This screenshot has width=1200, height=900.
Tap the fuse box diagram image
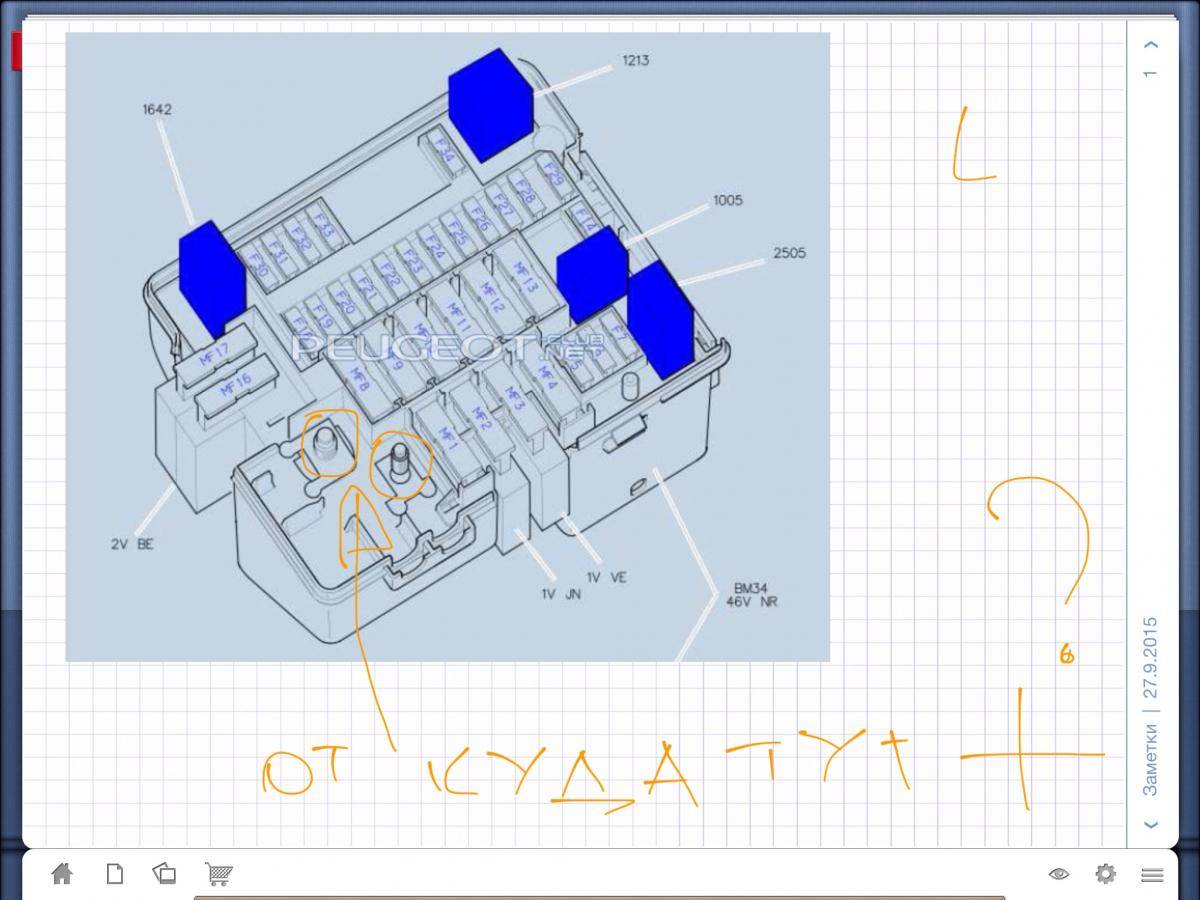(x=447, y=346)
